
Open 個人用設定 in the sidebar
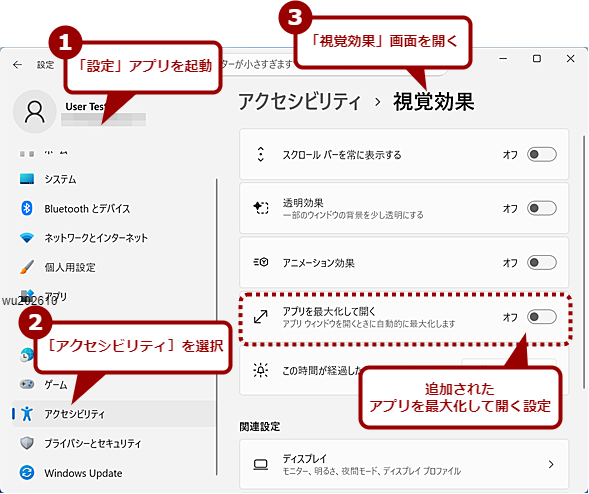tap(113, 267)
